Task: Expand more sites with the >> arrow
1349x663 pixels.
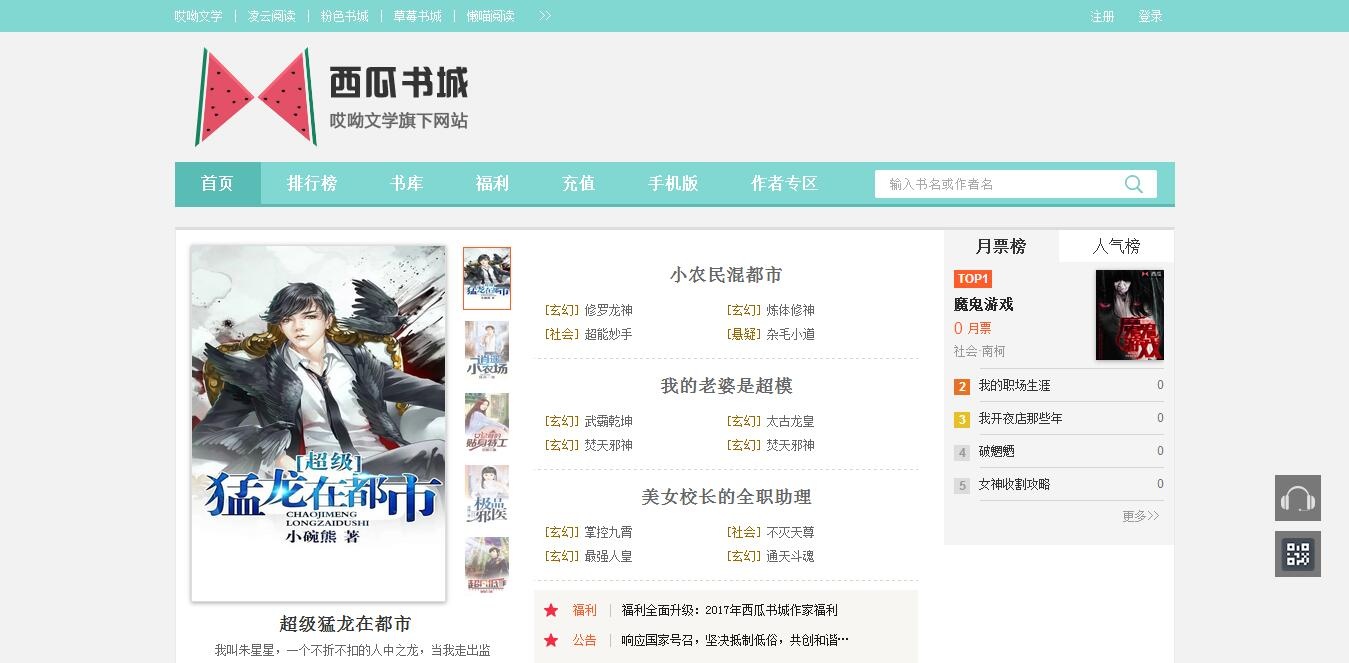Action: click(x=545, y=16)
